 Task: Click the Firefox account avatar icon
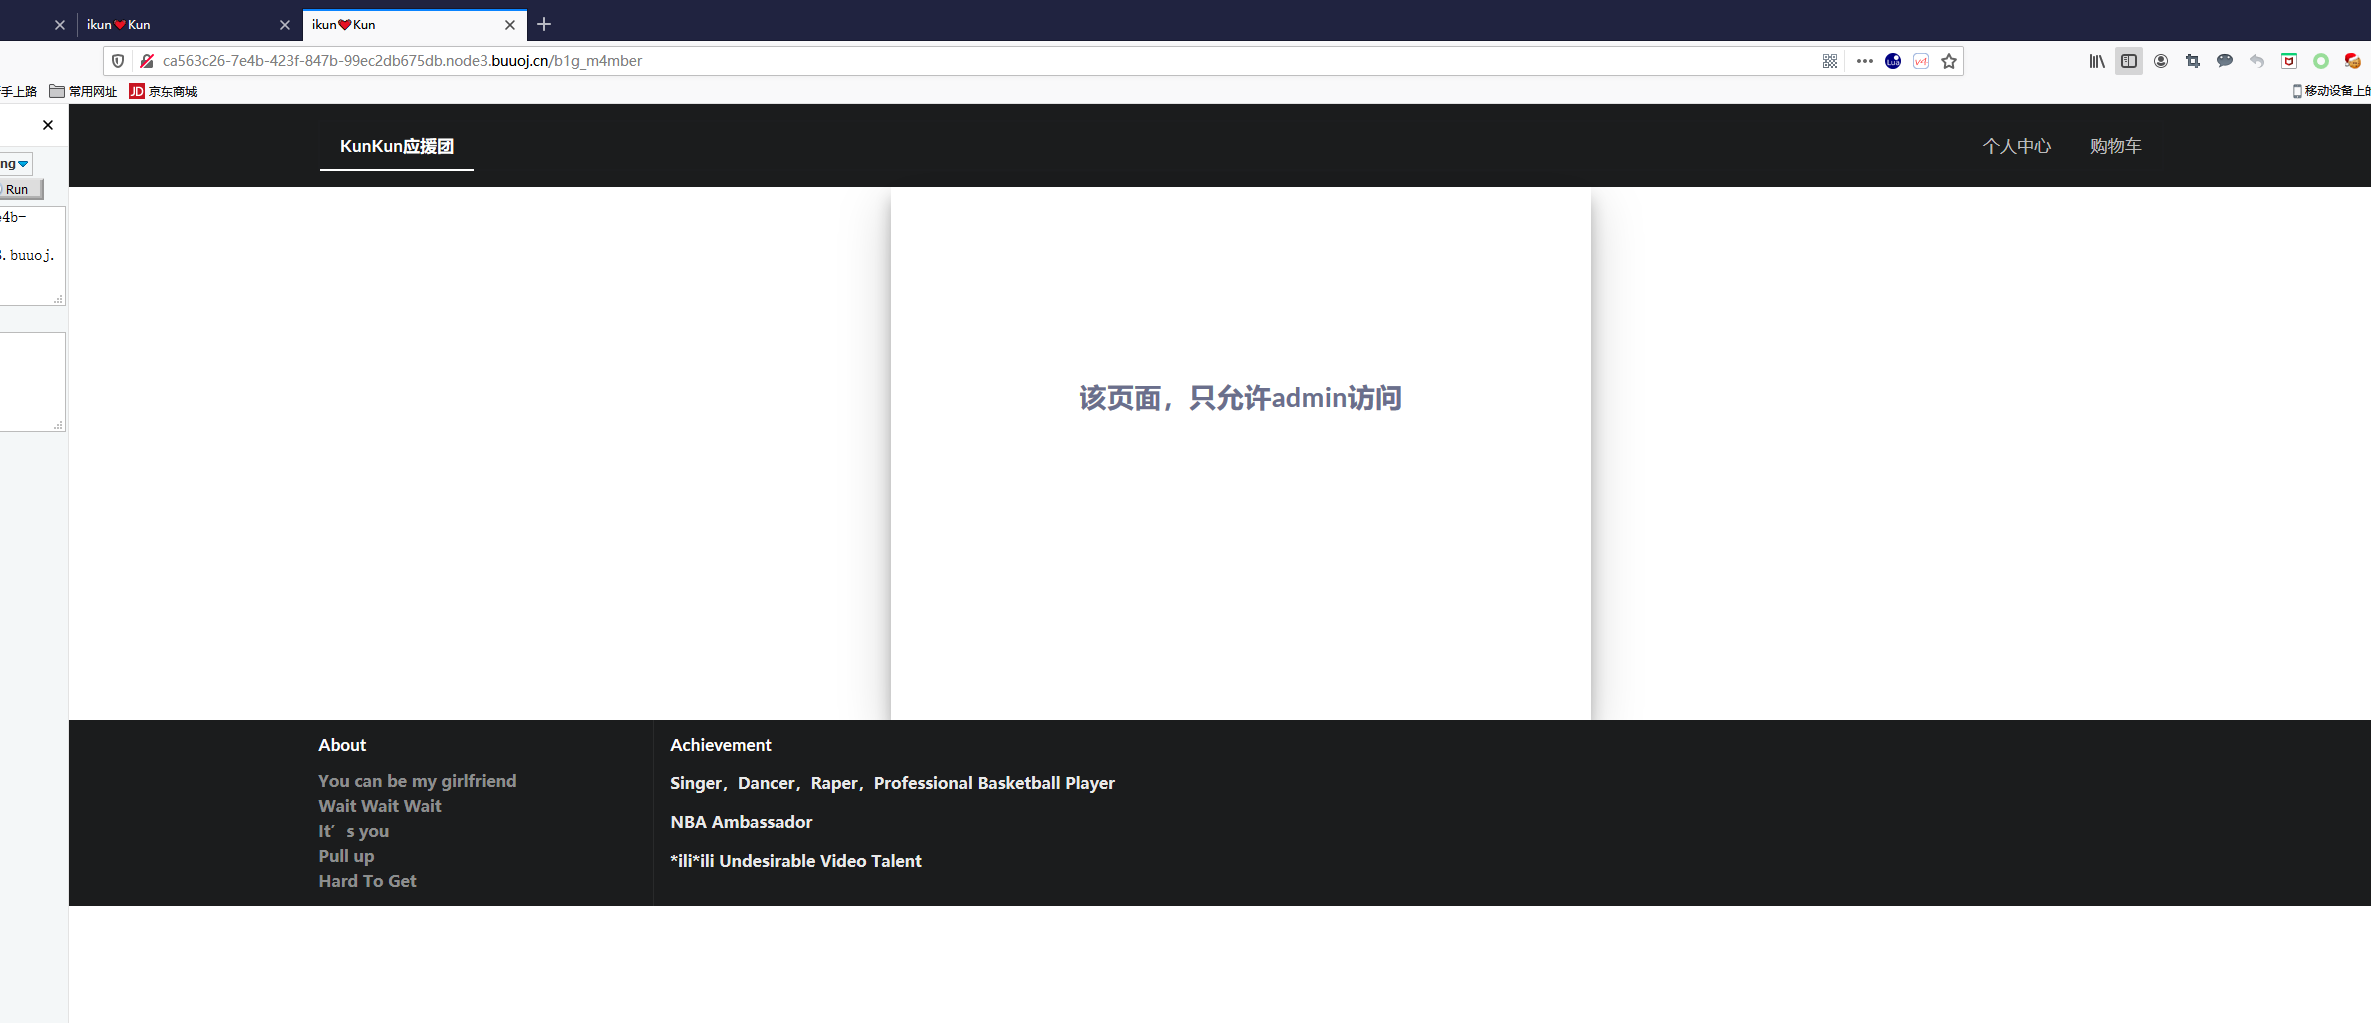coord(2161,61)
